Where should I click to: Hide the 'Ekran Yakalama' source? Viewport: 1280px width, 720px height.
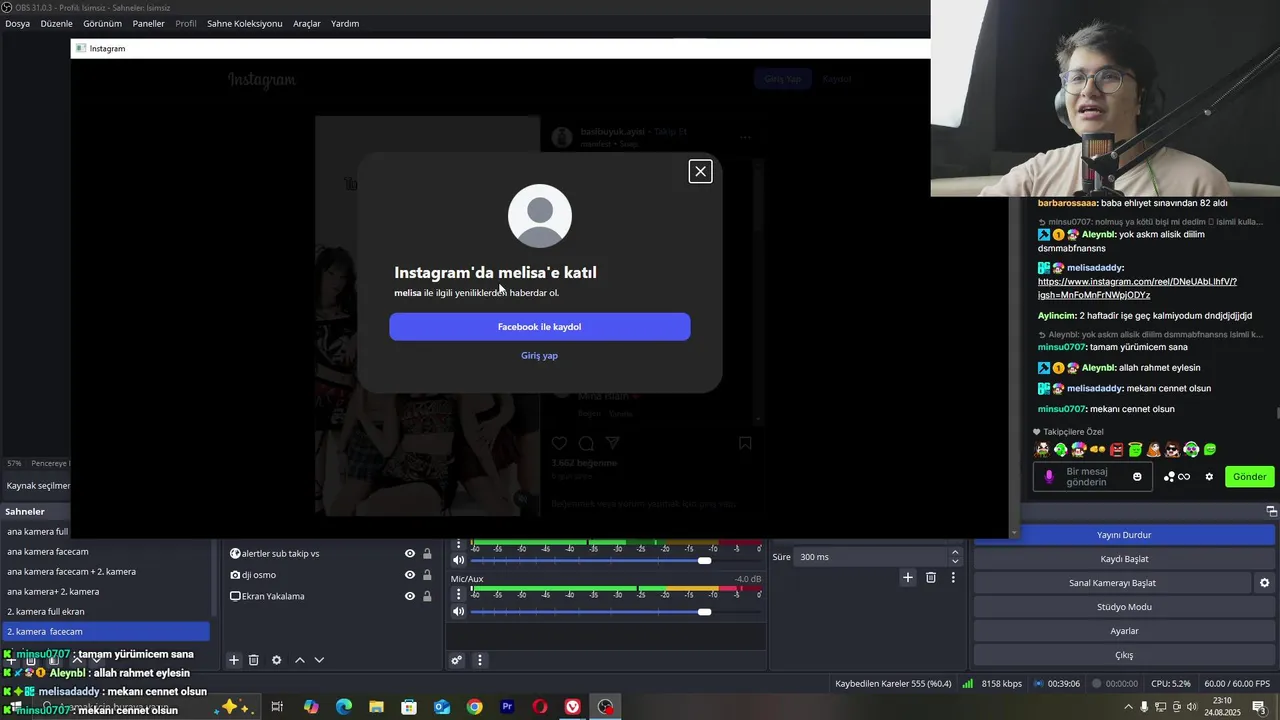pyautogui.click(x=410, y=596)
